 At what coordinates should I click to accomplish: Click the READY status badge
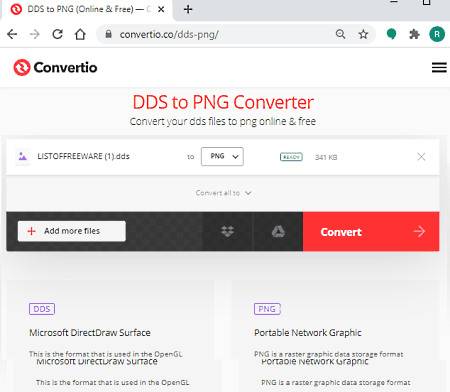291,157
